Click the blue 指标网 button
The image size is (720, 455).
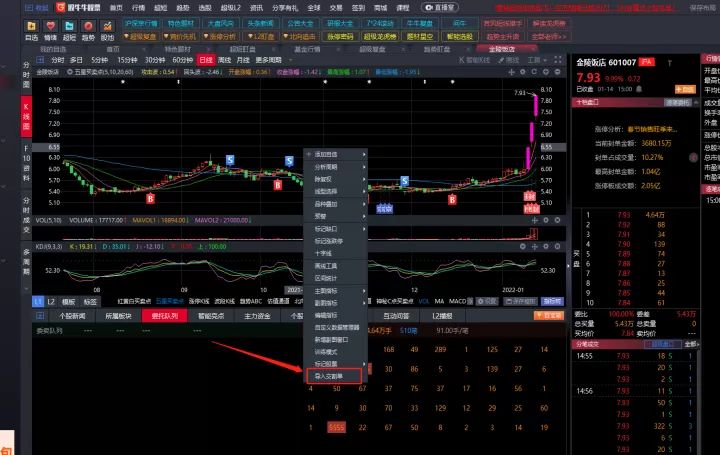point(552,301)
